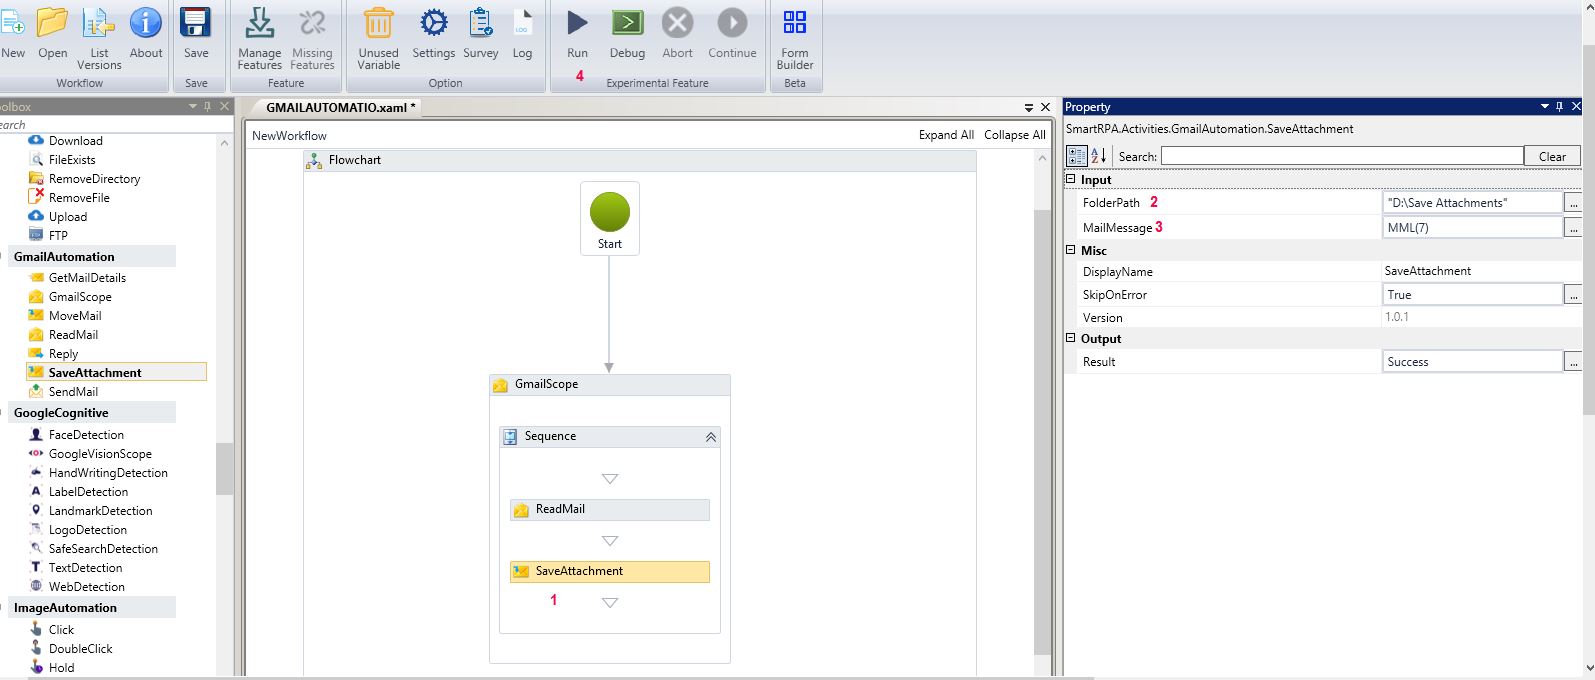Viewport: 1595px width, 680px height.
Task: Start Debug mode from toolbar
Action: pyautogui.click(x=627, y=23)
